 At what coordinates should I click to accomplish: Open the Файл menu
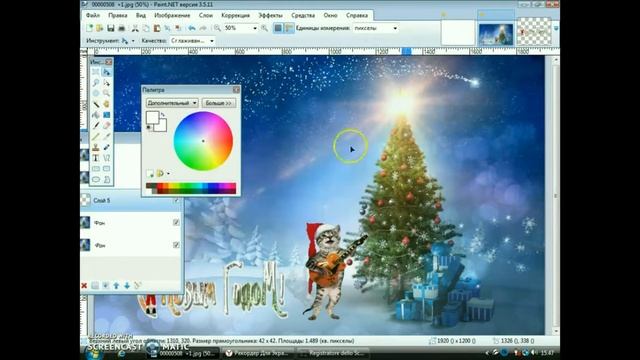pyautogui.click(x=93, y=15)
